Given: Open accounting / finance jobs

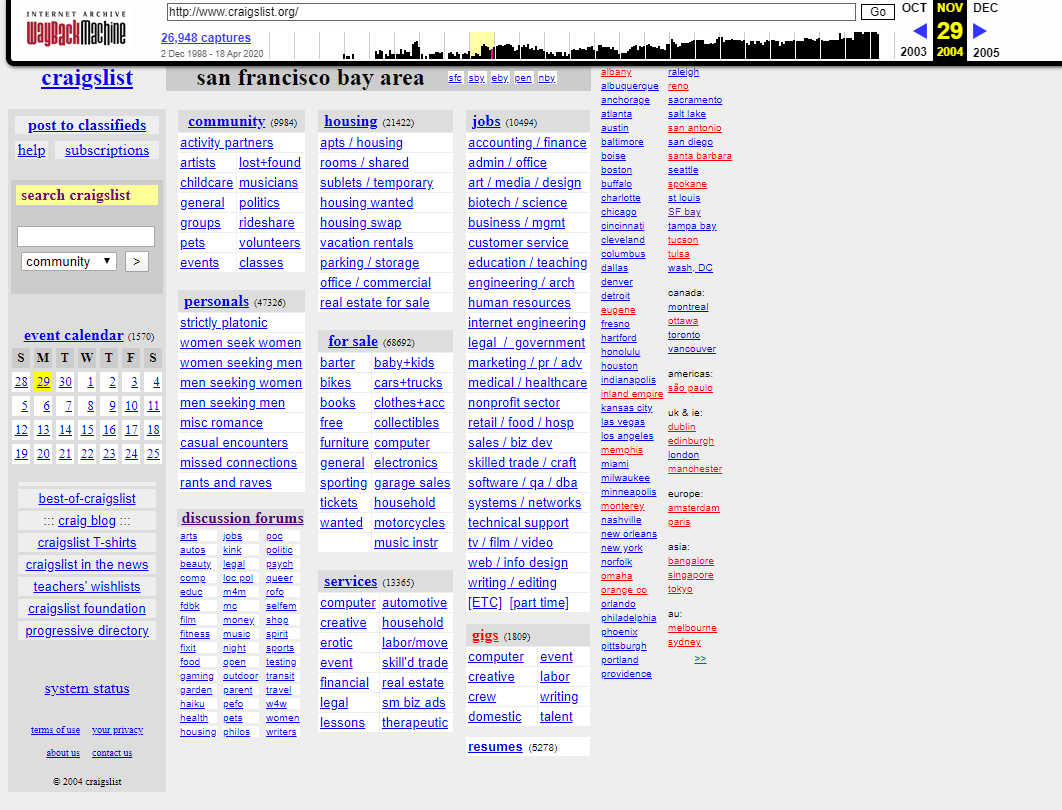Looking at the screenshot, I should coord(527,142).
